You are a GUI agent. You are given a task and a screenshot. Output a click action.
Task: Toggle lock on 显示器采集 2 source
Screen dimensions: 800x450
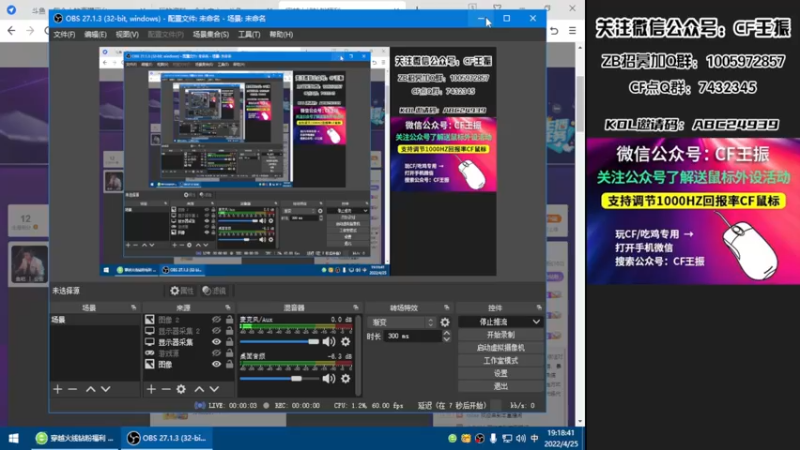[x=230, y=331]
